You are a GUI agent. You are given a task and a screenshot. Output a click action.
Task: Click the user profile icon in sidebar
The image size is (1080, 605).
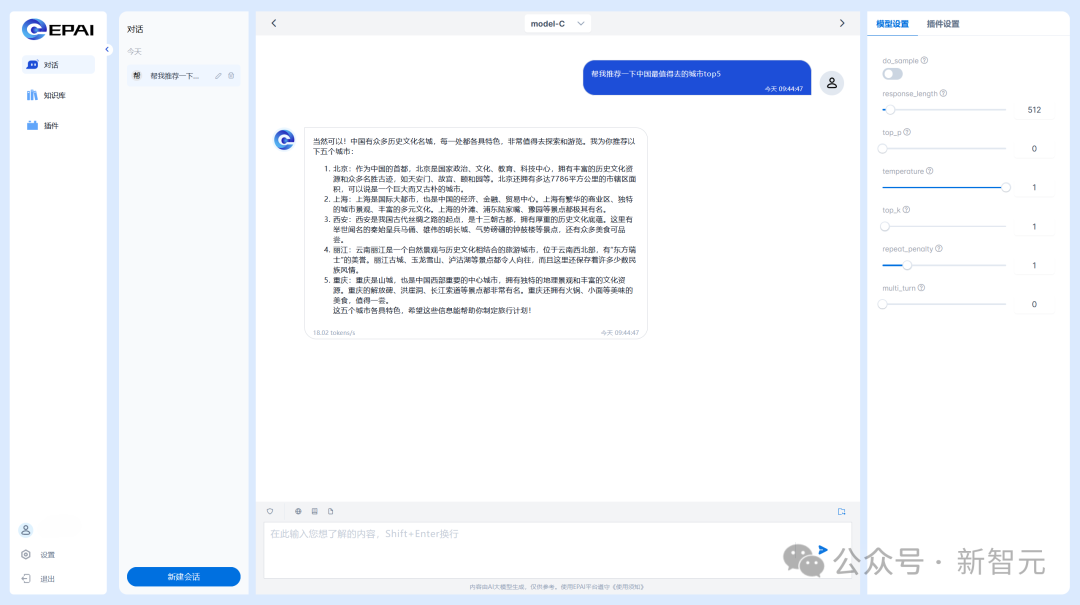point(25,530)
